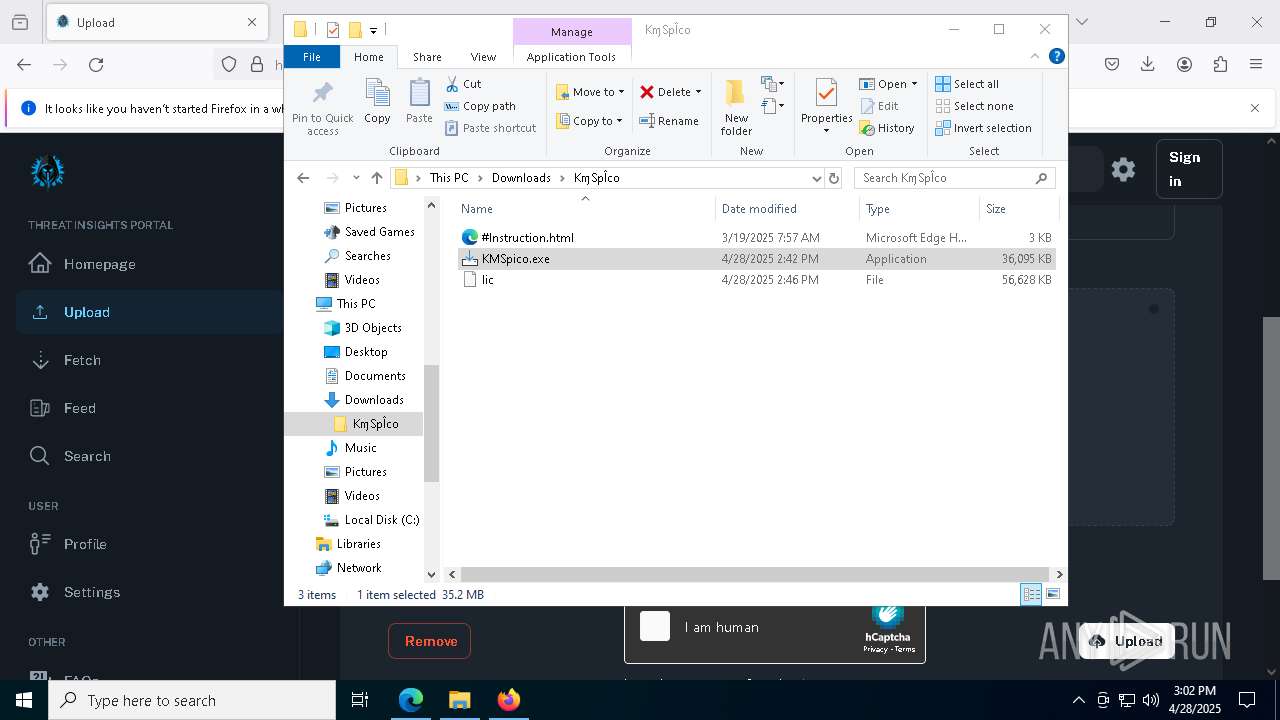This screenshot has height=720, width=1280.
Task: Expand the Delete dropdown arrow
Action: (698, 92)
